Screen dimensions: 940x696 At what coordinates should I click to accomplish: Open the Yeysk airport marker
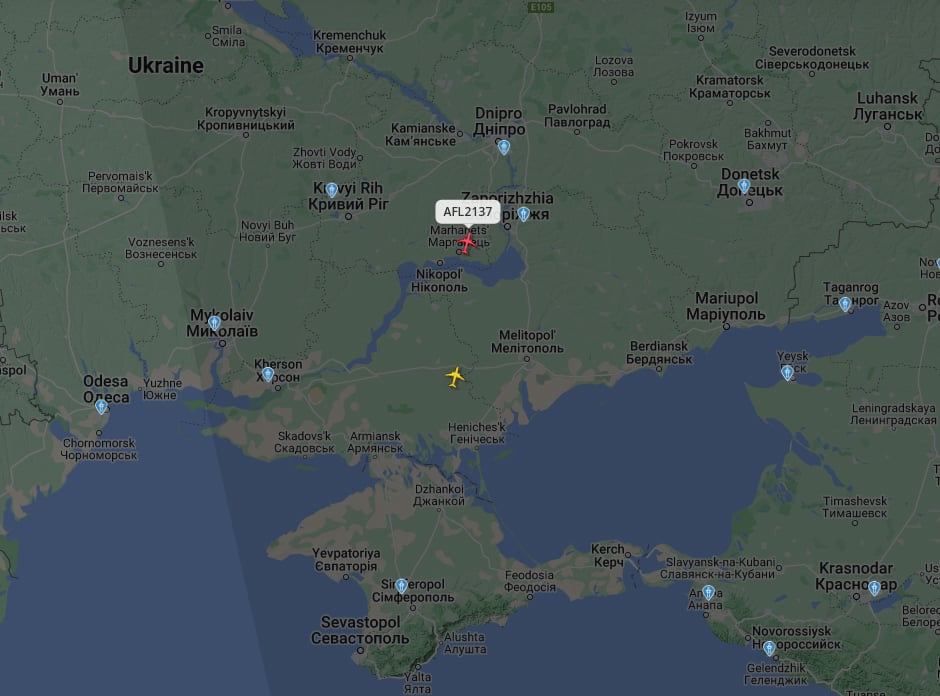point(788,373)
